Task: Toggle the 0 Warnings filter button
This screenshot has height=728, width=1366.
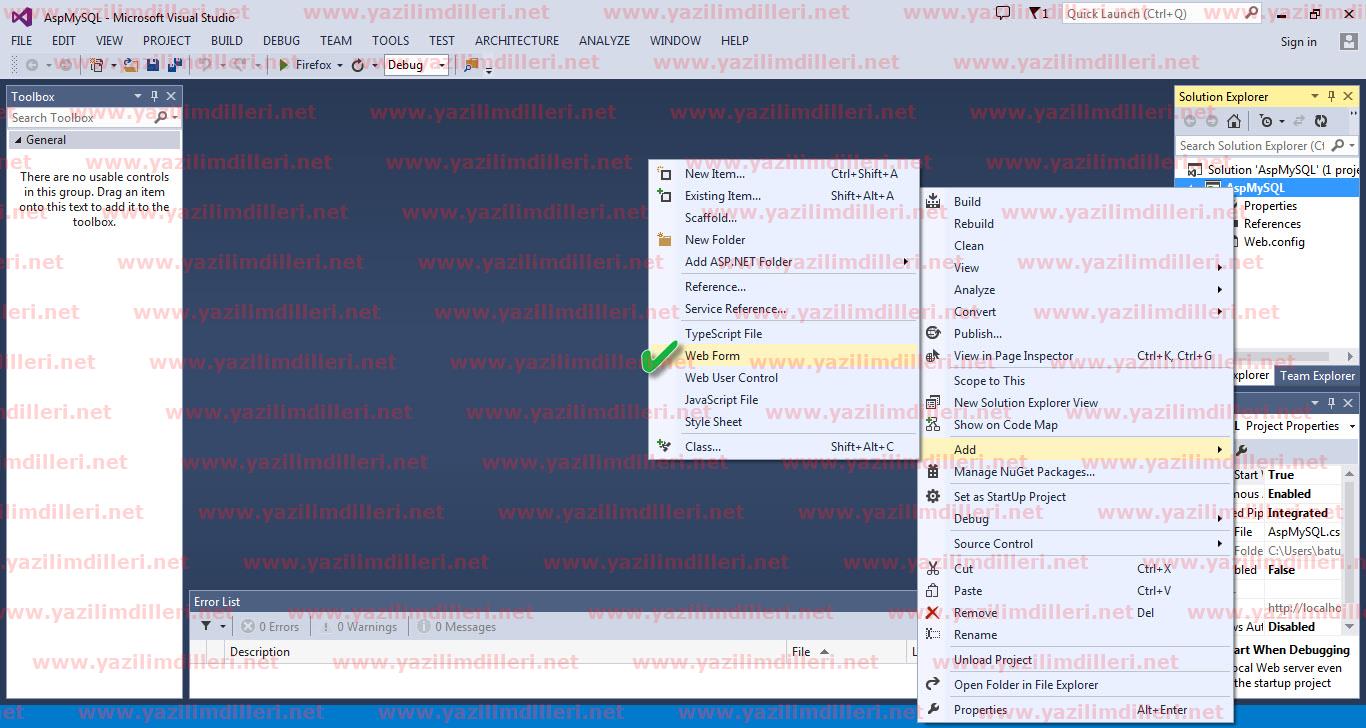Action: tap(358, 627)
